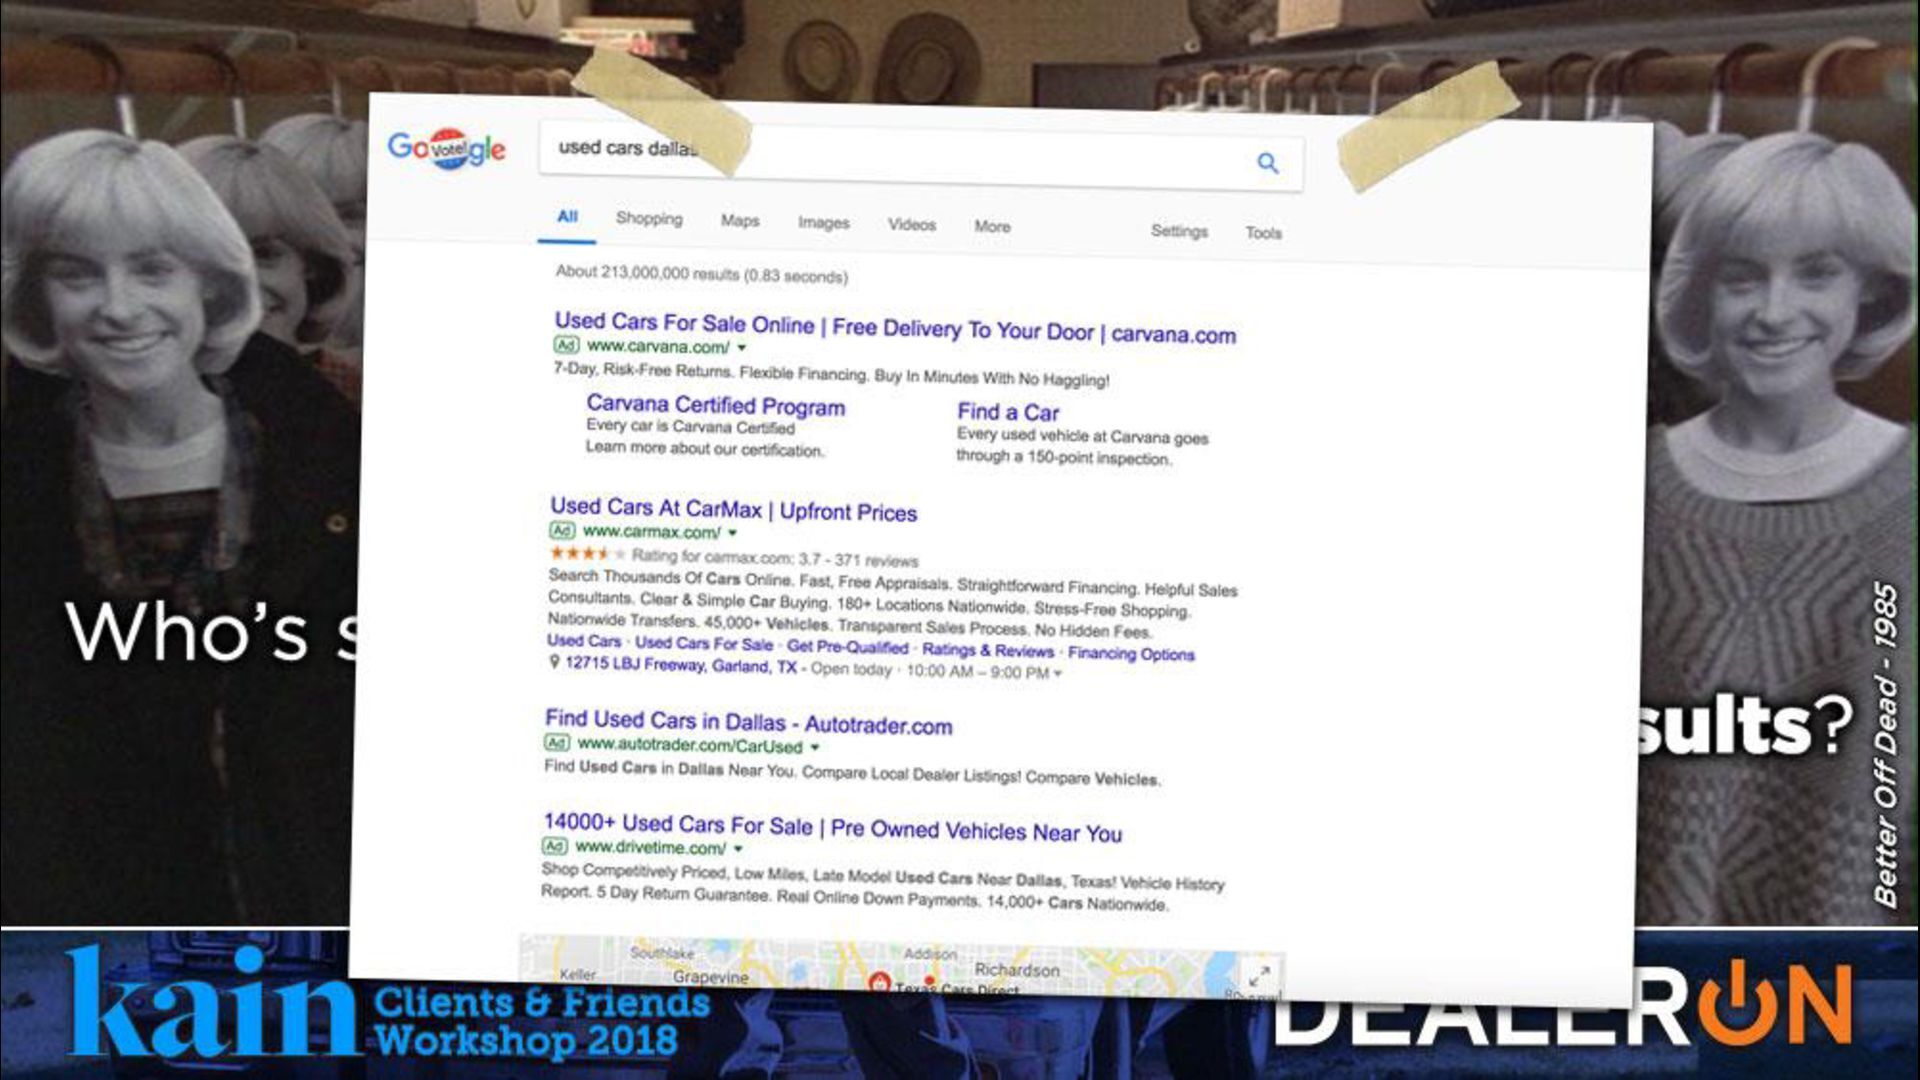
Task: Open 'Find Used Cars in Dallas - Autotrader.com'
Action: coord(748,722)
